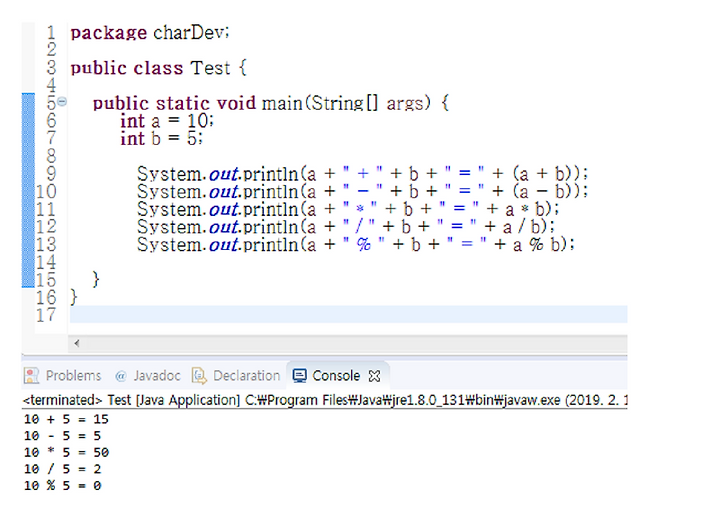Viewport: 720px width, 508px height.
Task: Click console output '10 - 5 = 5'
Action: (62, 435)
